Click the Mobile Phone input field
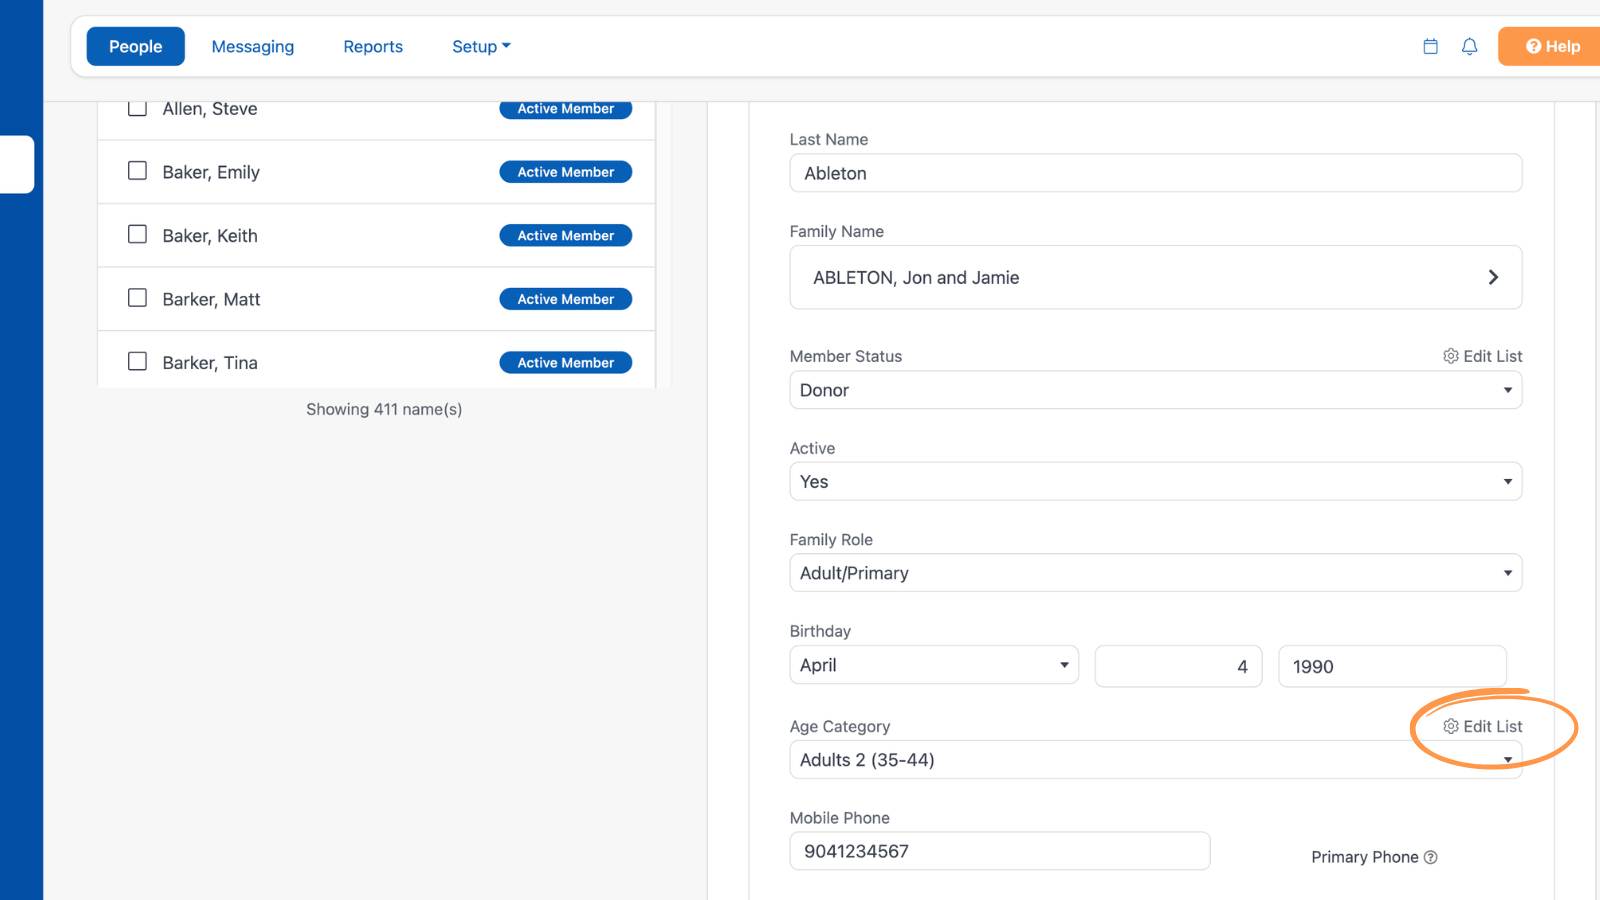Screen dimensions: 1600x900 pos(999,851)
